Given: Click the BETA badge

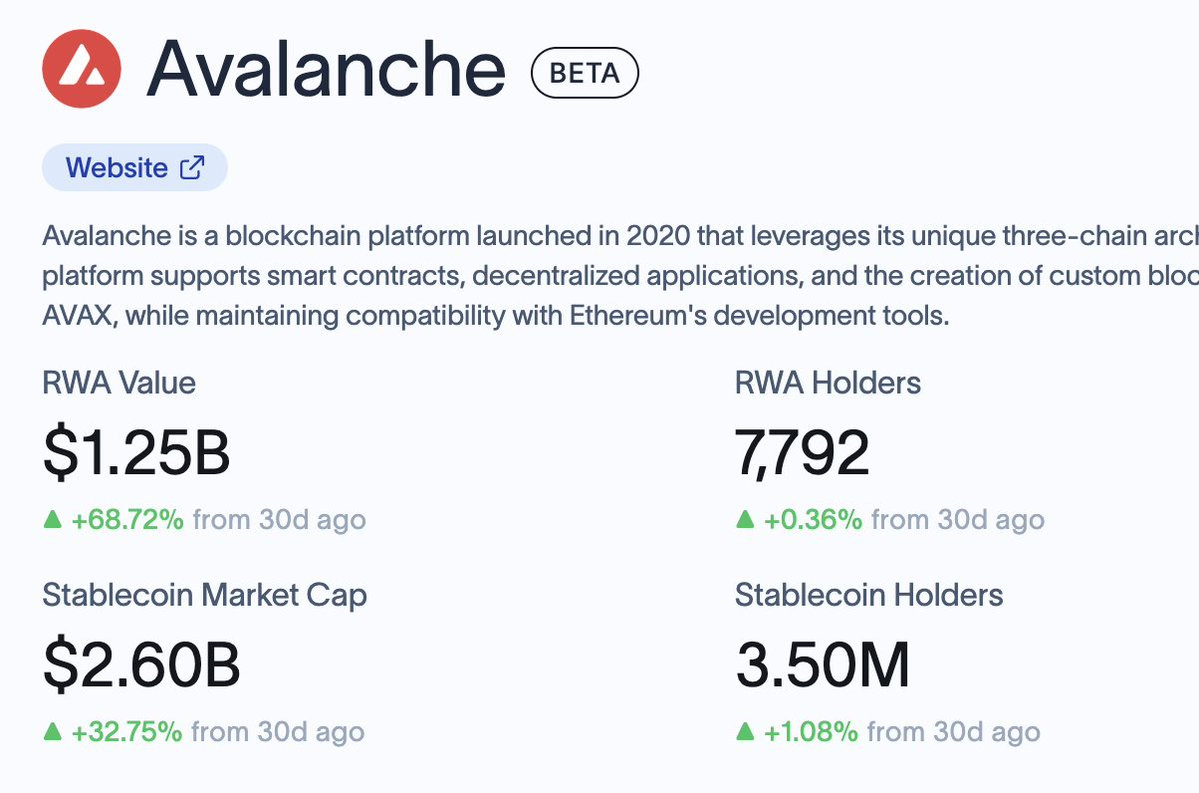Looking at the screenshot, I should [585, 73].
